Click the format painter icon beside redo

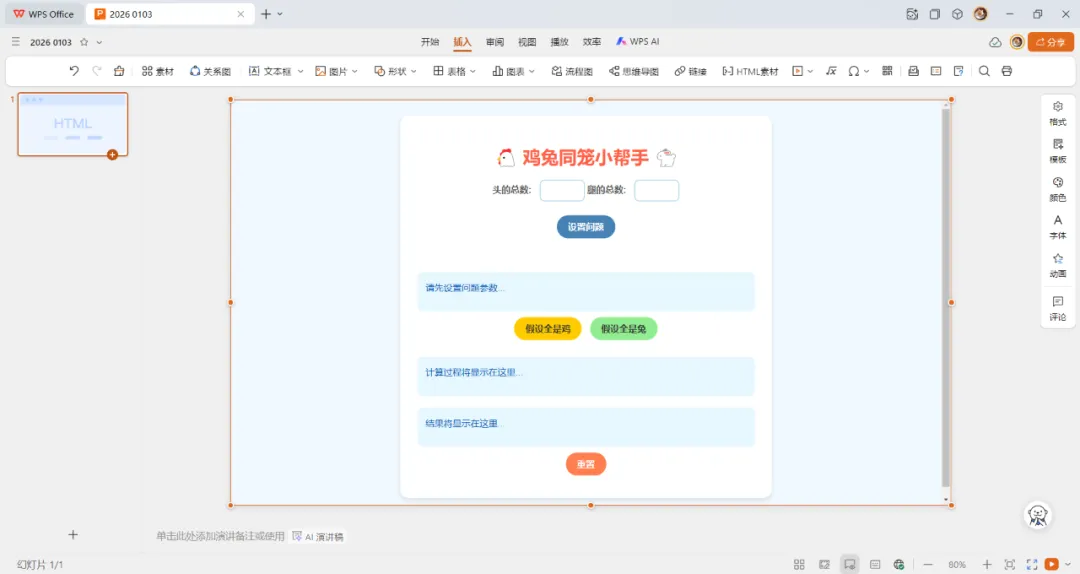coord(119,71)
